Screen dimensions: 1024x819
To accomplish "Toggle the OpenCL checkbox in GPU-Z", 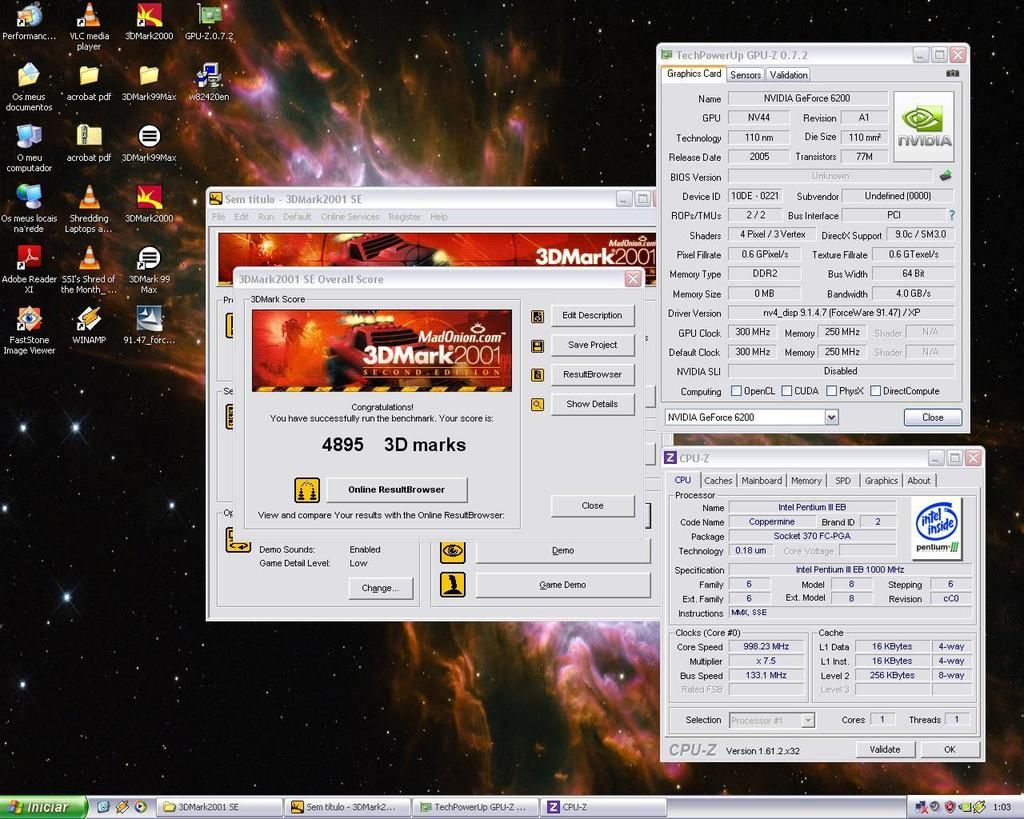I will (736, 391).
